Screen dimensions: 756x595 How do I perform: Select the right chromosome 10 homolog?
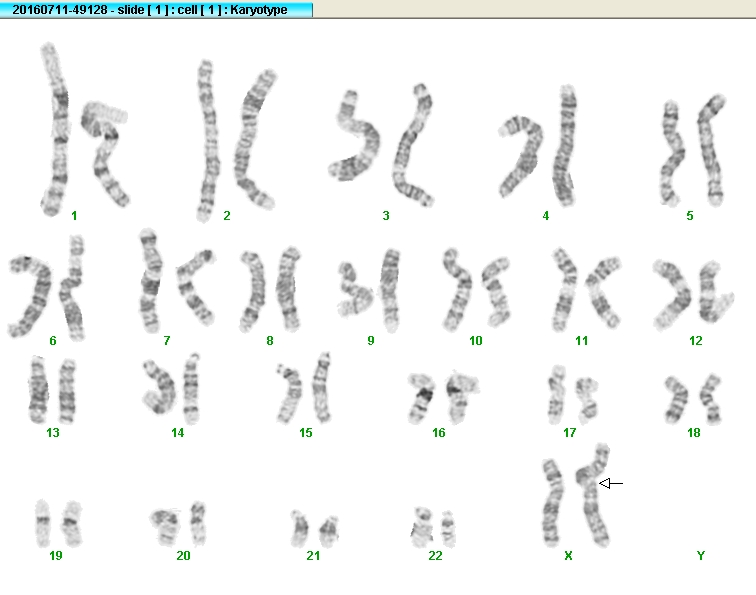click(497, 292)
